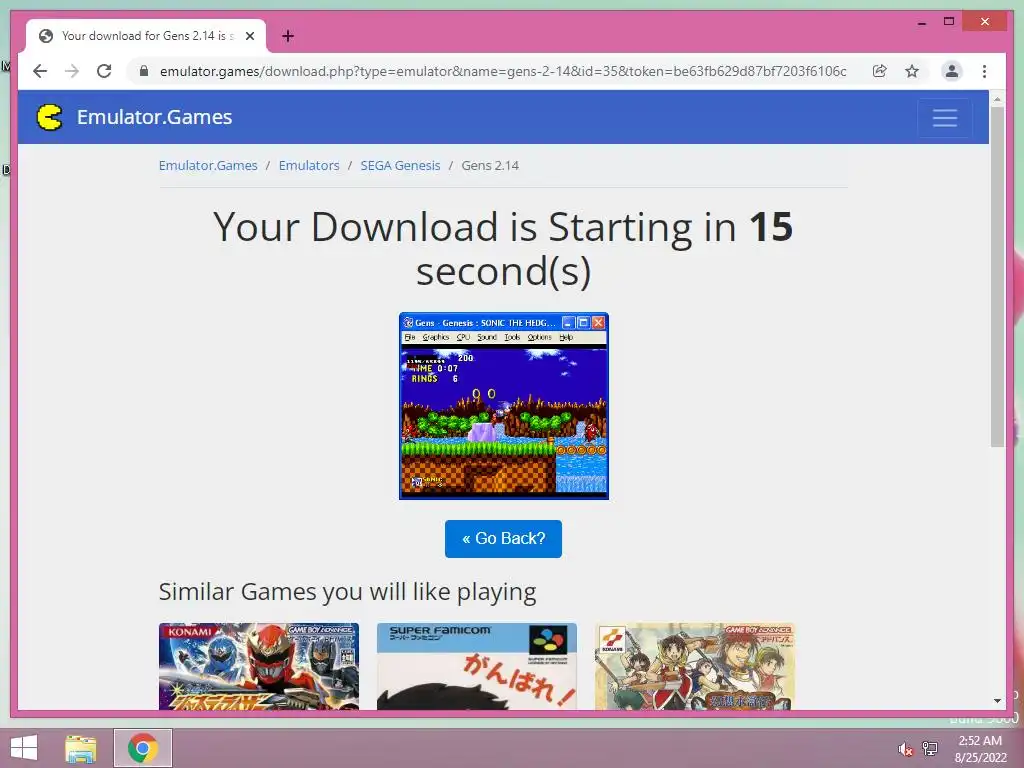Click the scrollbar up arrow

tap(997, 99)
